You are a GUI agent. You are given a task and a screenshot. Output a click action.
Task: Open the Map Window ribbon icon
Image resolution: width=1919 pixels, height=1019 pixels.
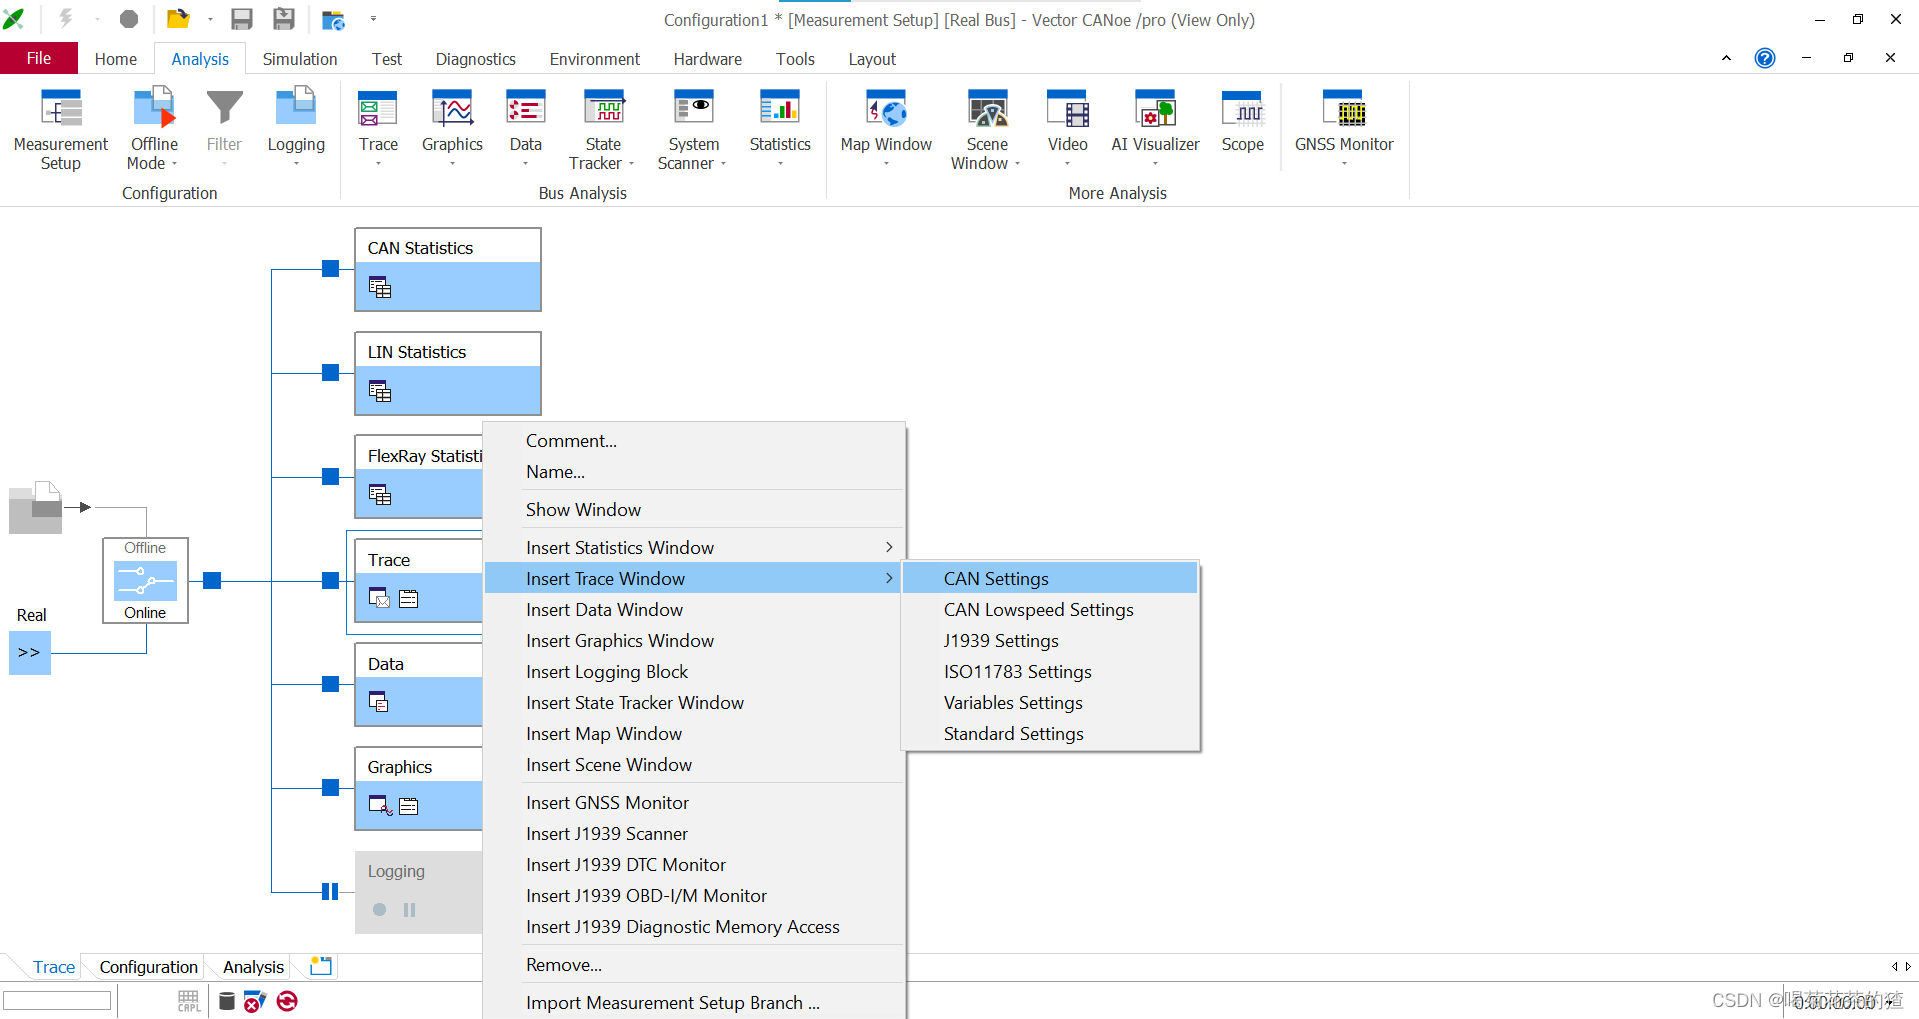[x=886, y=110]
